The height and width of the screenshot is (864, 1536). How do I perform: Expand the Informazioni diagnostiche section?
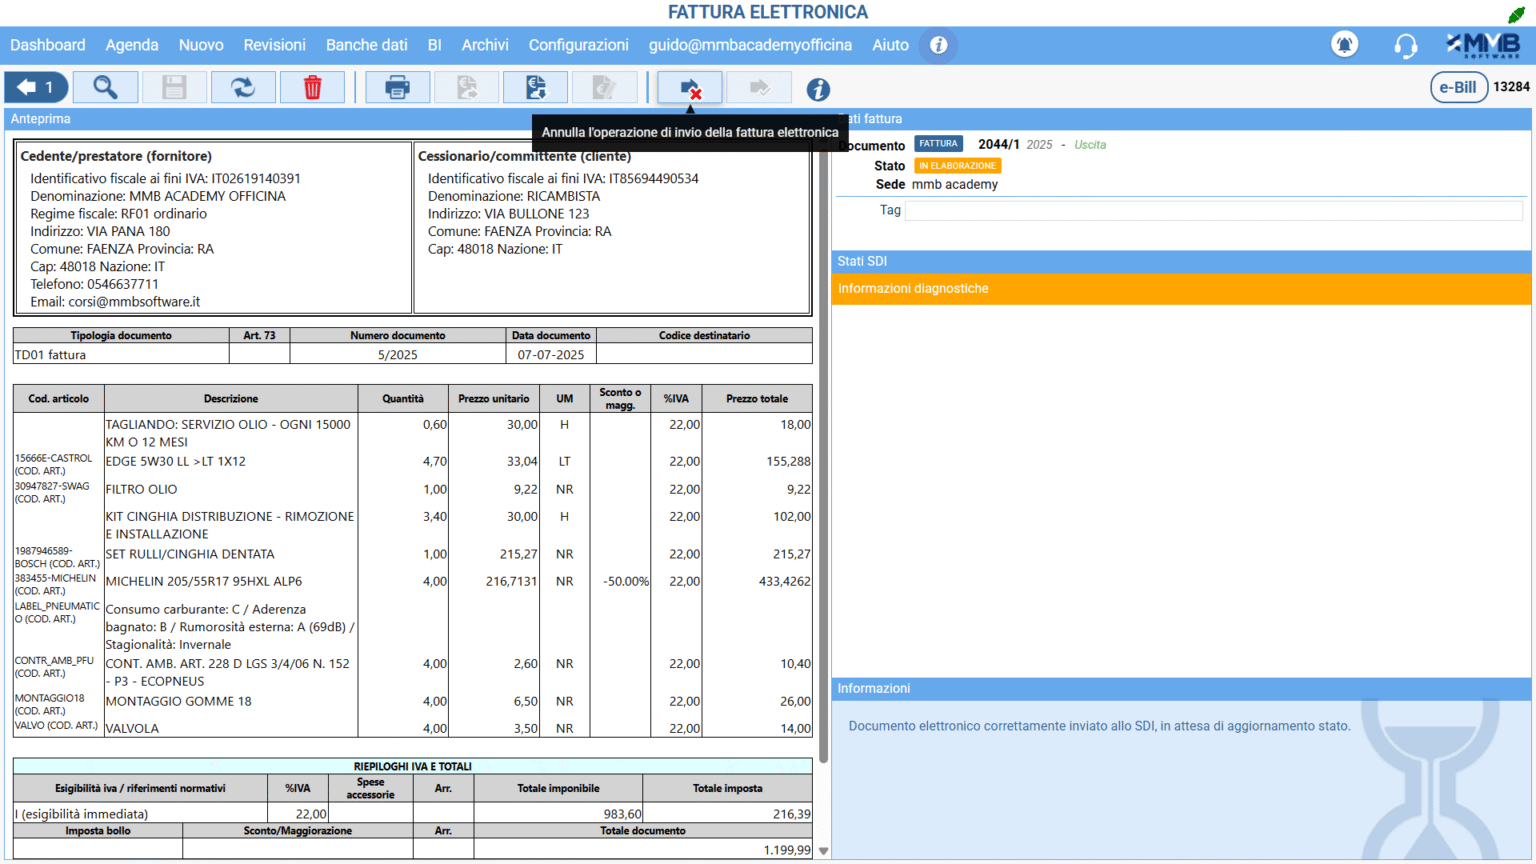pos(1181,289)
